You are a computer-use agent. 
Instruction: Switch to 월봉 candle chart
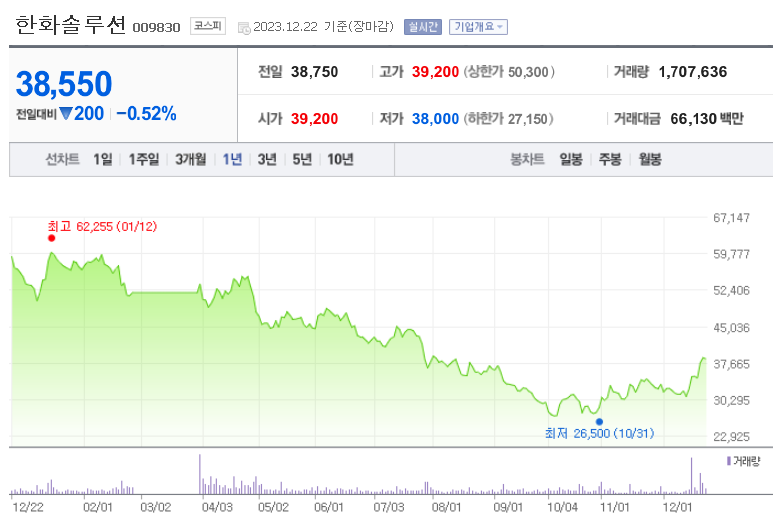pos(650,159)
